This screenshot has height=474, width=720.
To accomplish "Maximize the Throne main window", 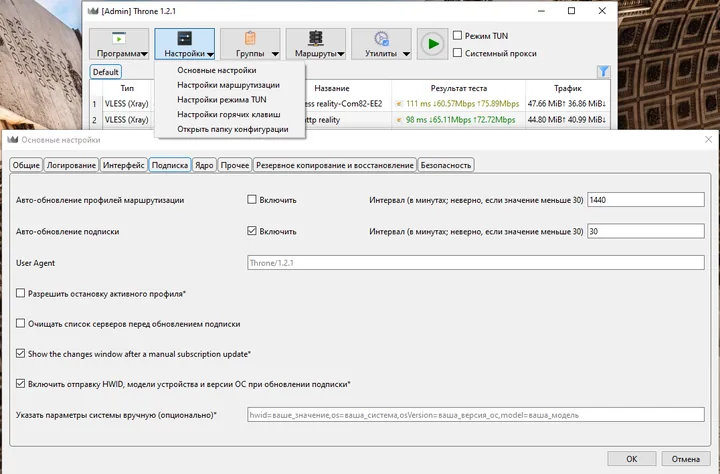I will pyautogui.click(x=571, y=11).
